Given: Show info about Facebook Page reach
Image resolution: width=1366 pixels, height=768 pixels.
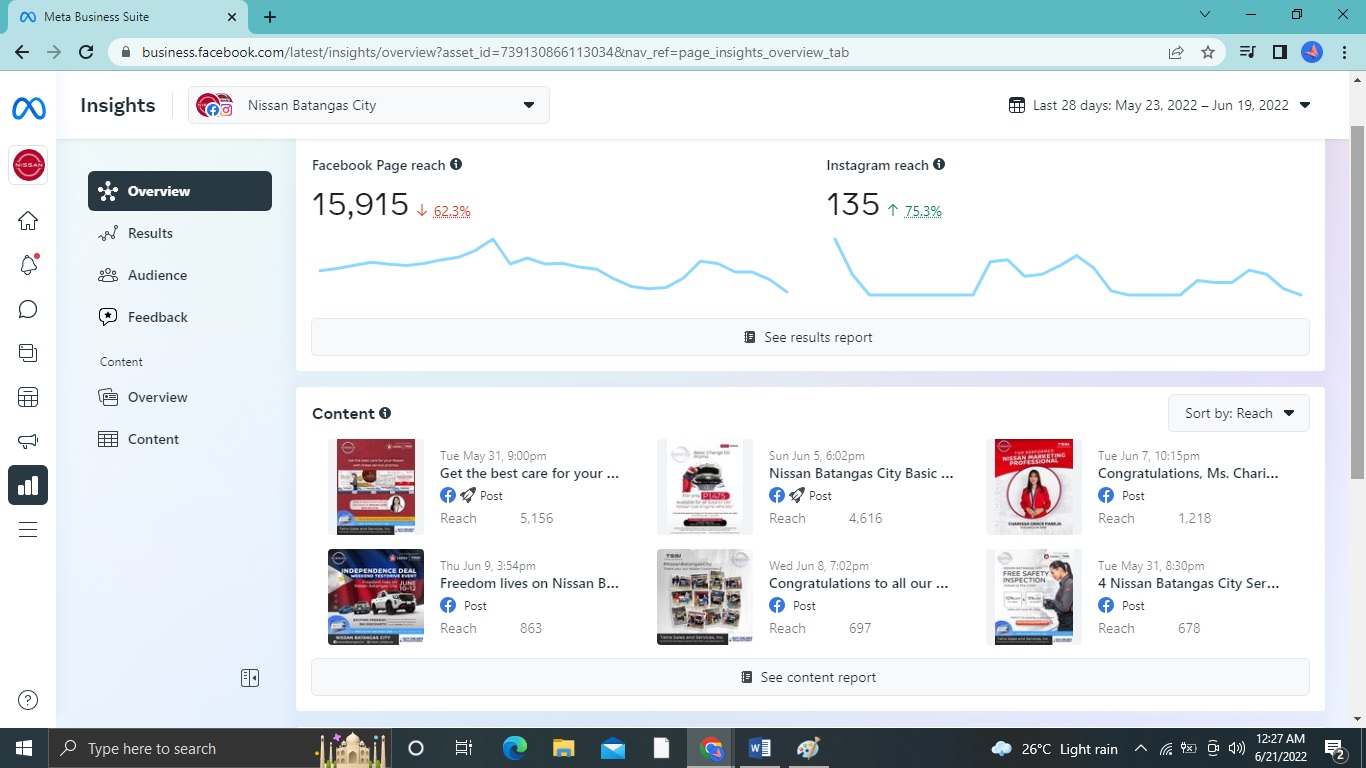Looking at the screenshot, I should click(456, 164).
